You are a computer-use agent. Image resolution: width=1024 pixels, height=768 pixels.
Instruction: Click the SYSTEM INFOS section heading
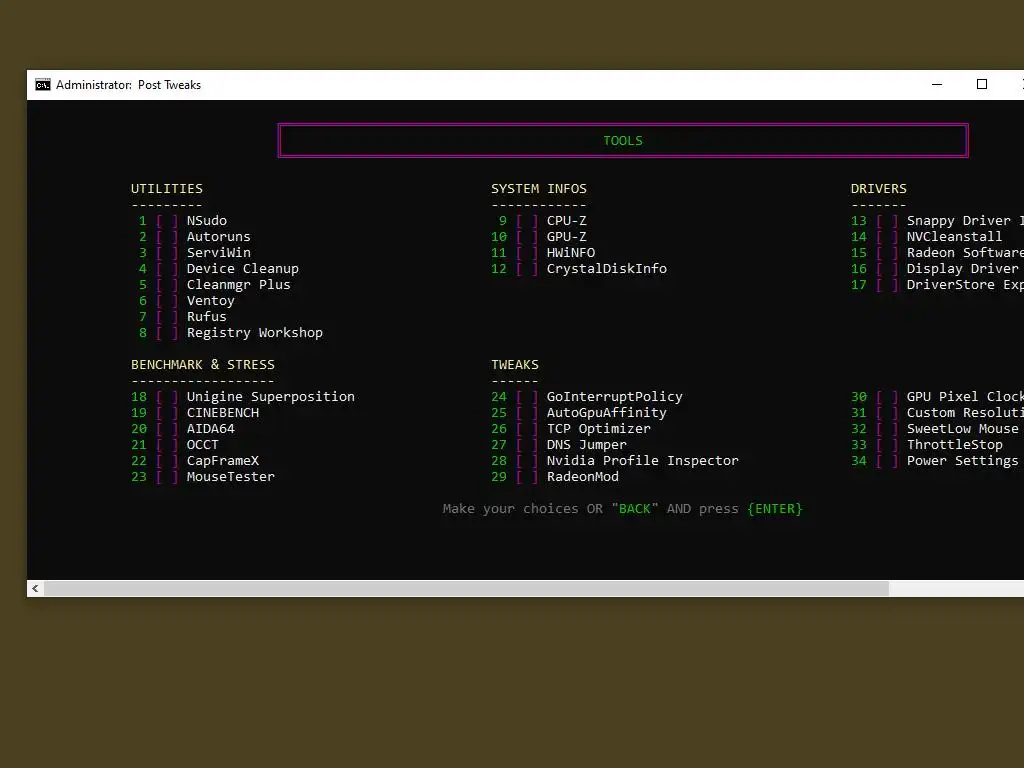539,189
